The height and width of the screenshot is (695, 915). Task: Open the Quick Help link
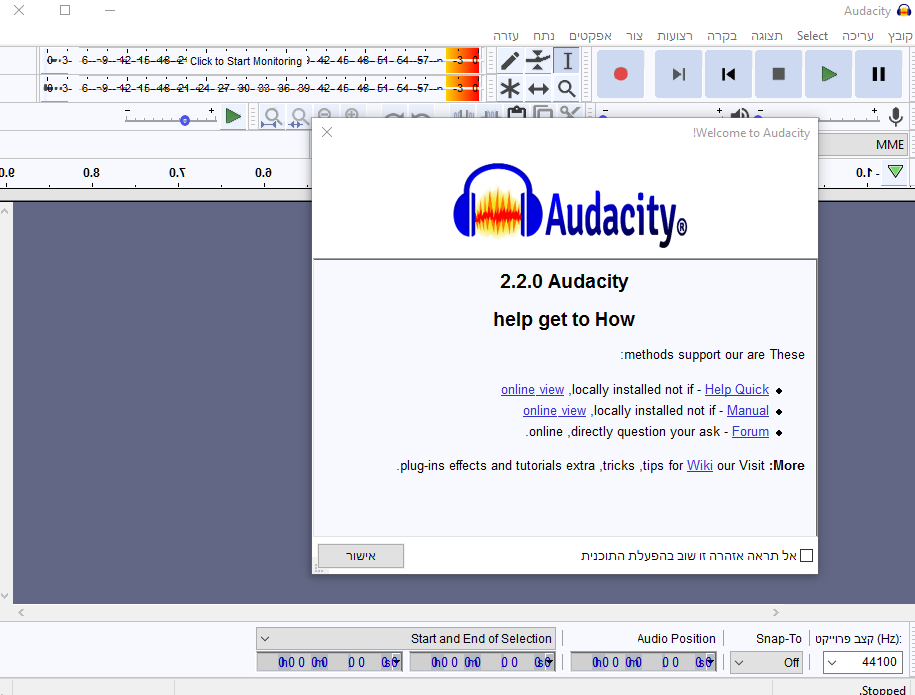pos(736,389)
